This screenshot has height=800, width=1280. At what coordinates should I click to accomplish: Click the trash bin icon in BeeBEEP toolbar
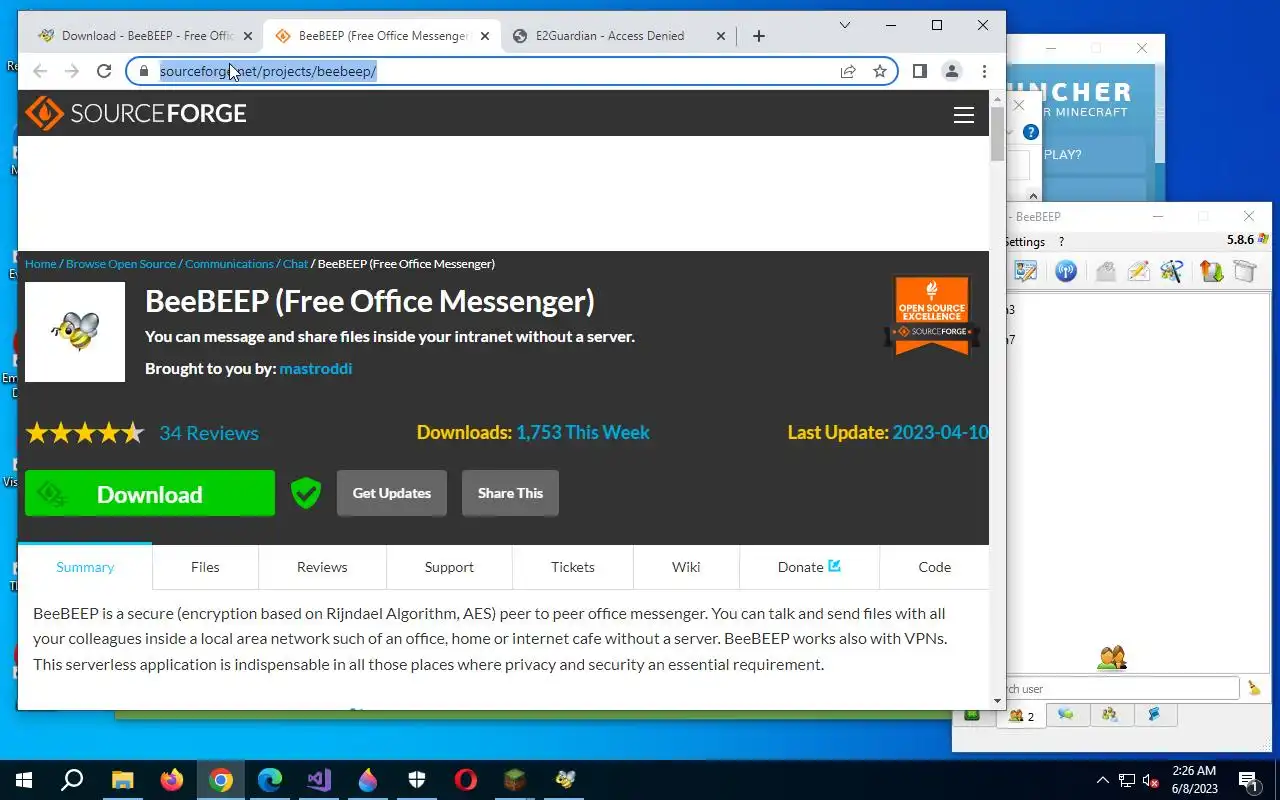tap(1244, 271)
